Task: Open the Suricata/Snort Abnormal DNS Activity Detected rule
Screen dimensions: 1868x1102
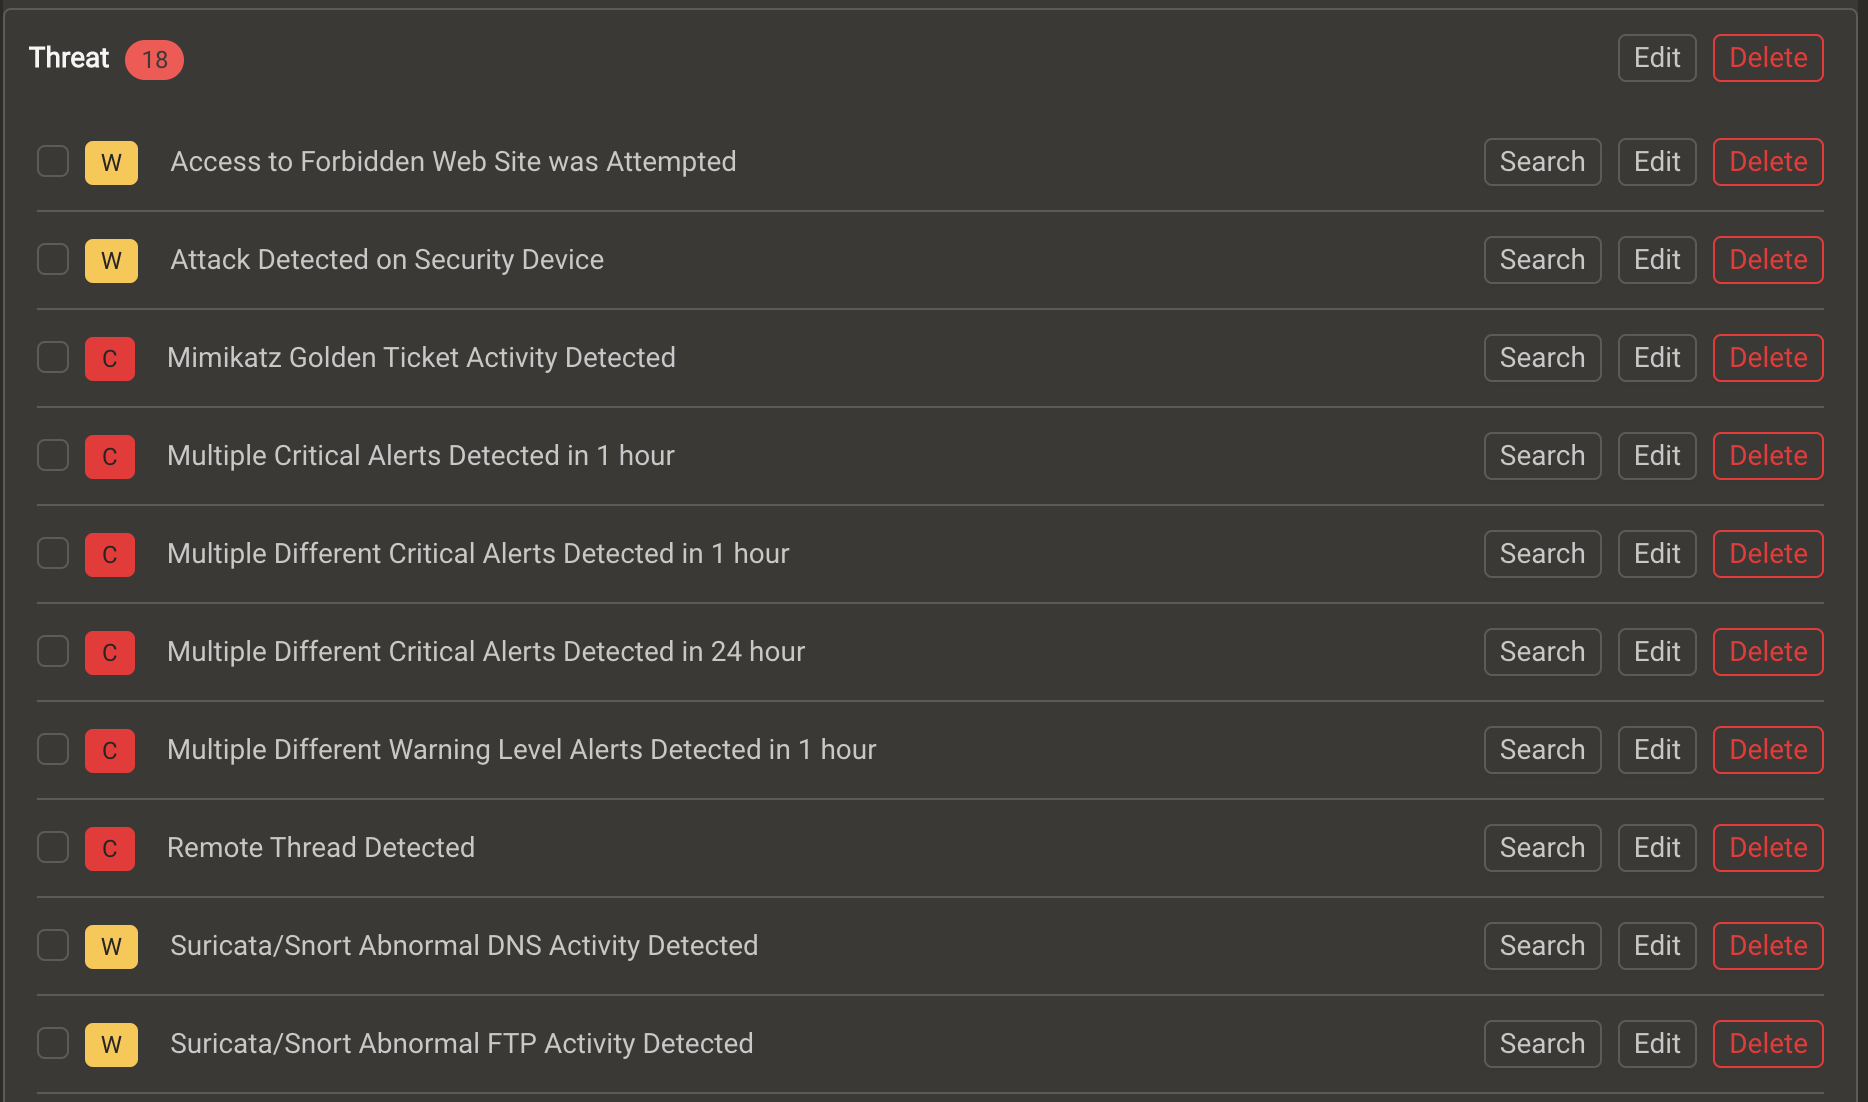Action: (464, 945)
